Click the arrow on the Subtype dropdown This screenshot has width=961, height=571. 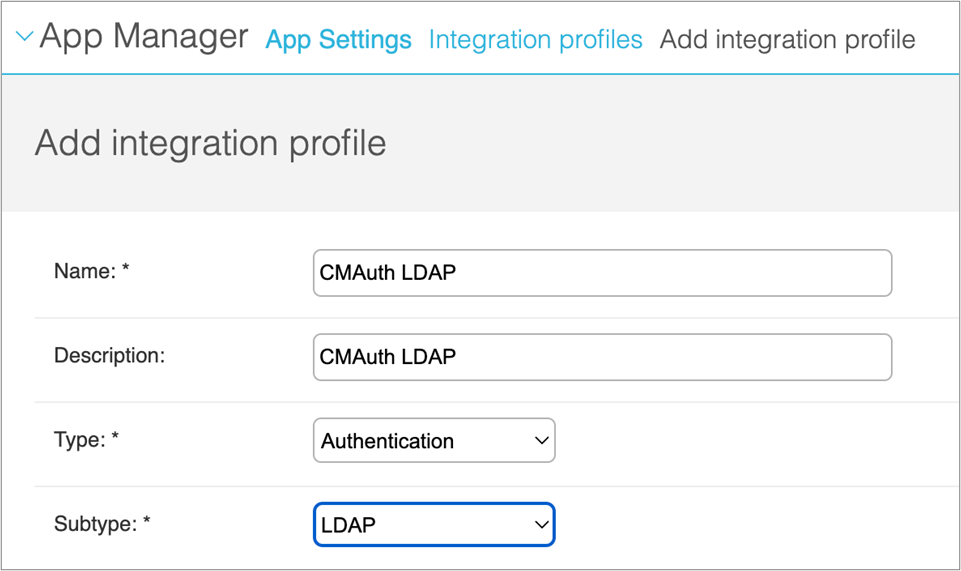541,525
